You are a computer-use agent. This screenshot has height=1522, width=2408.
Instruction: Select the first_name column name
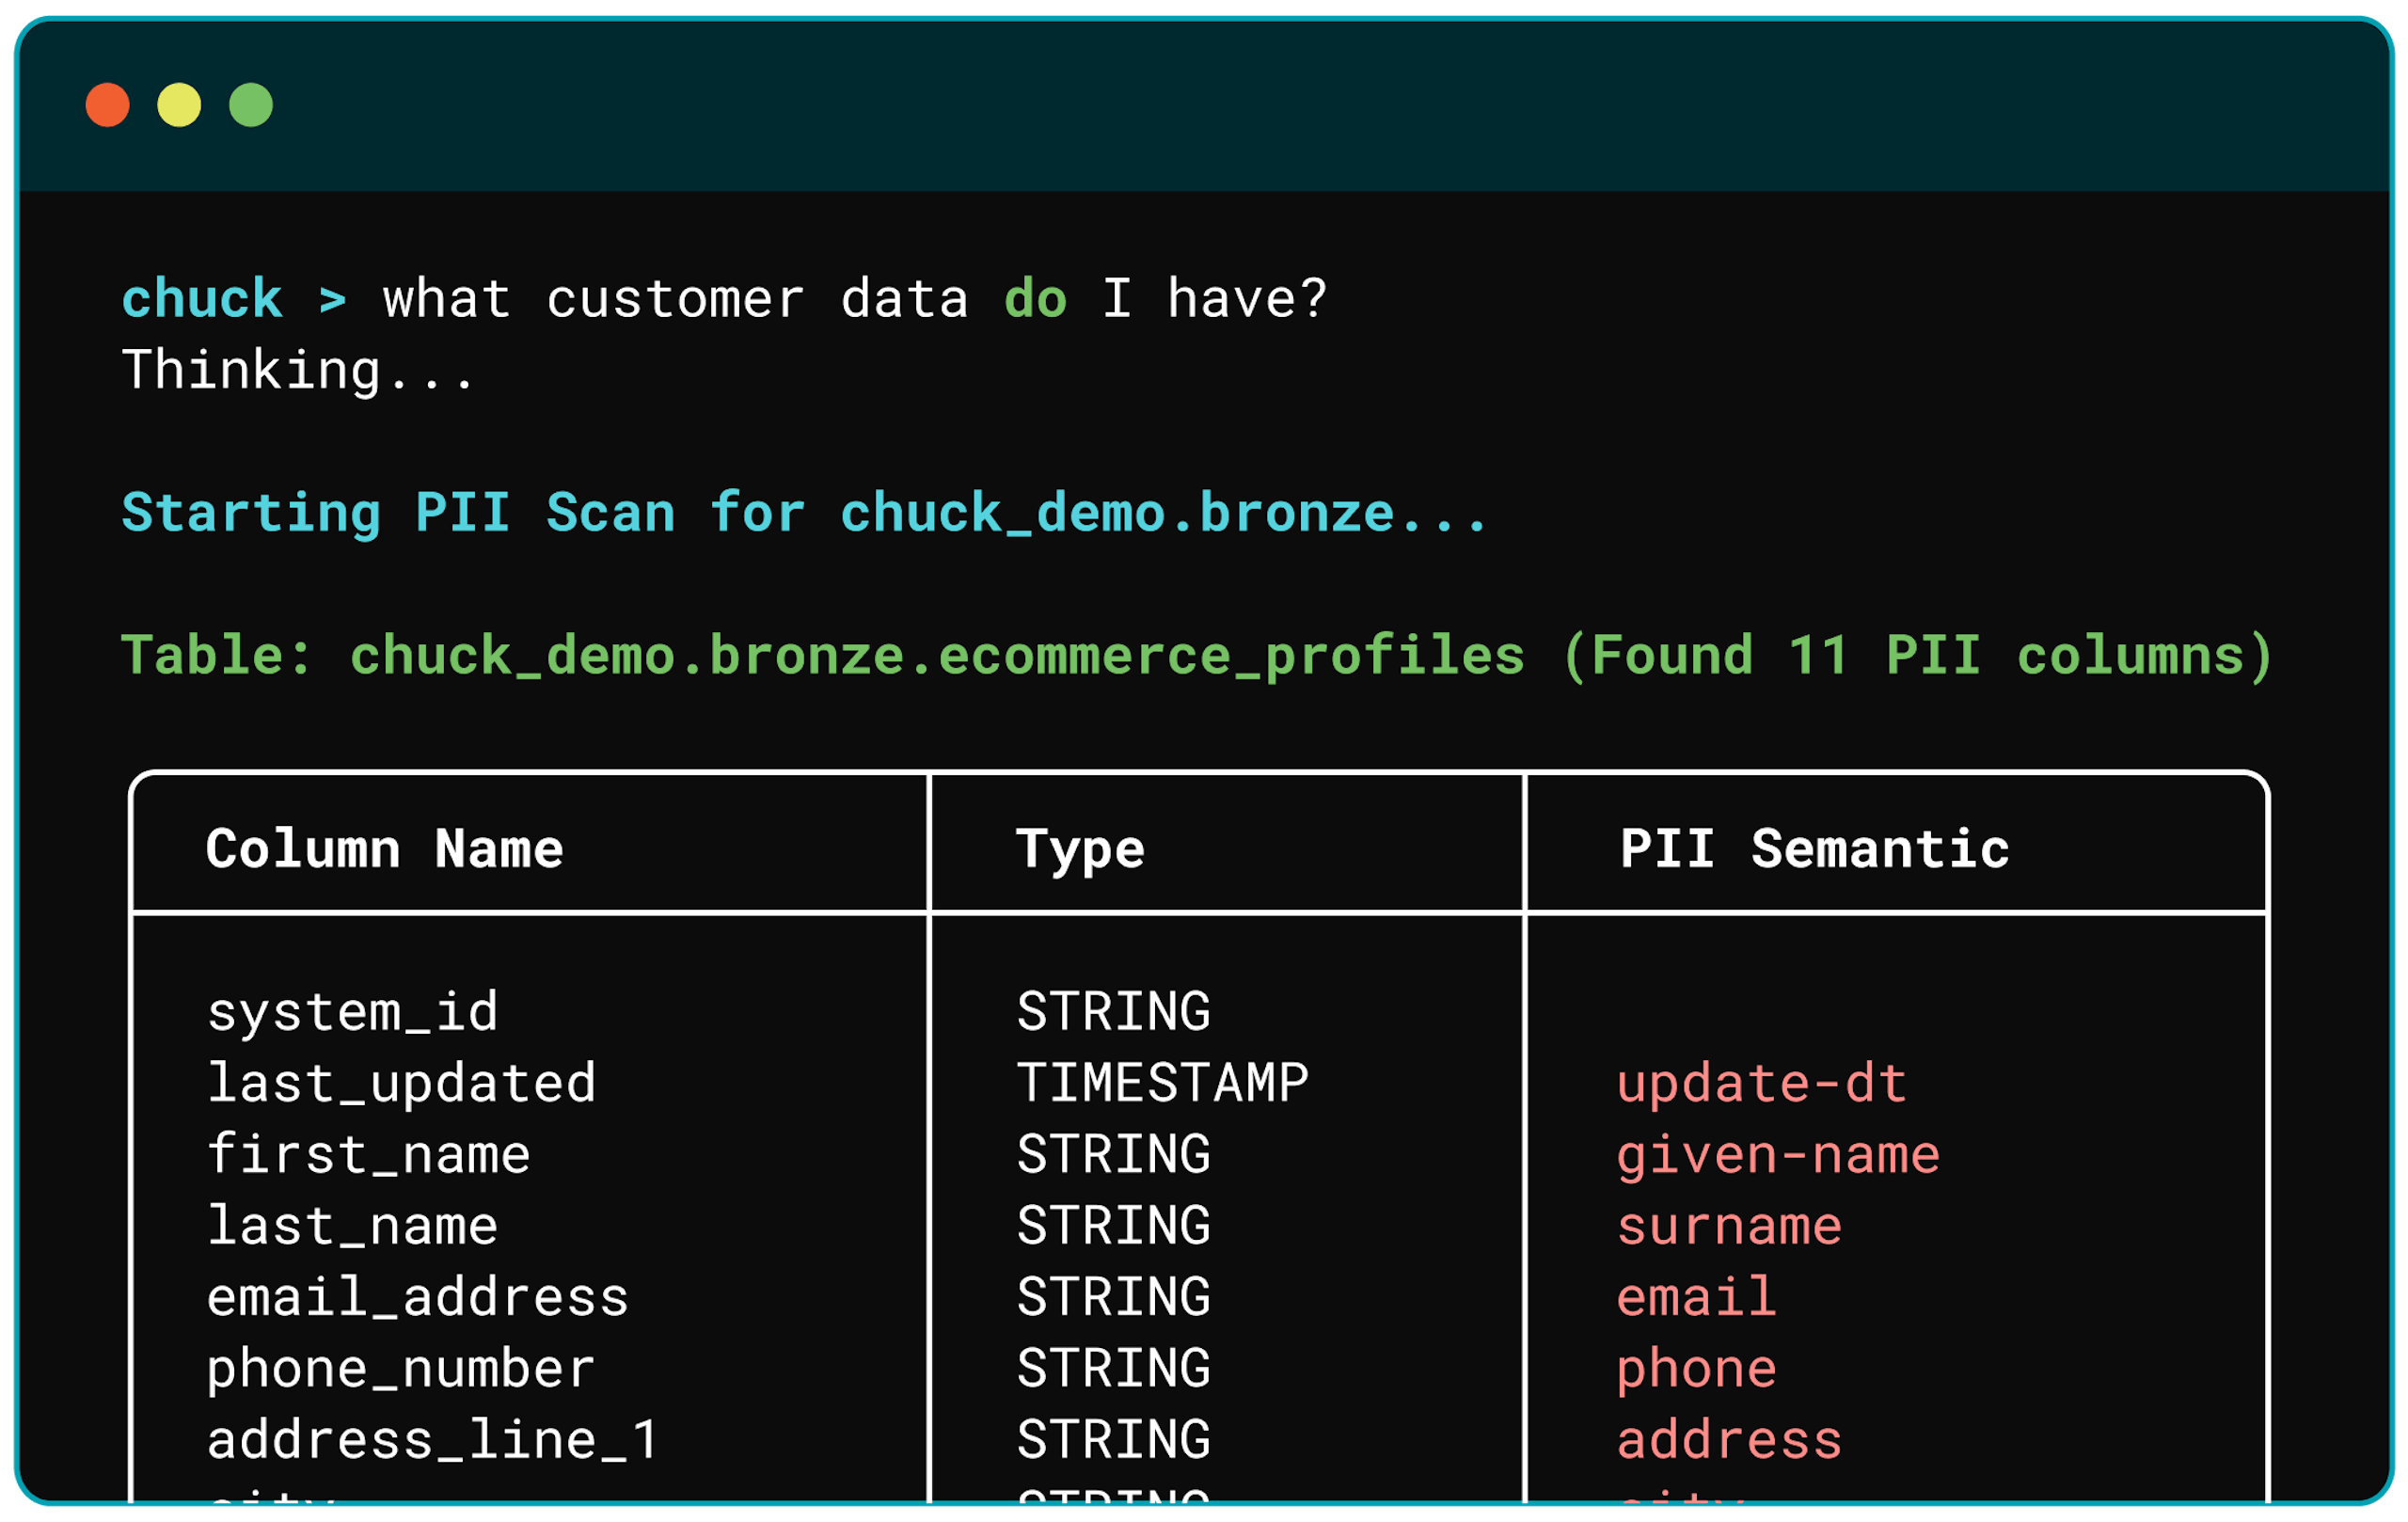click(x=368, y=1154)
